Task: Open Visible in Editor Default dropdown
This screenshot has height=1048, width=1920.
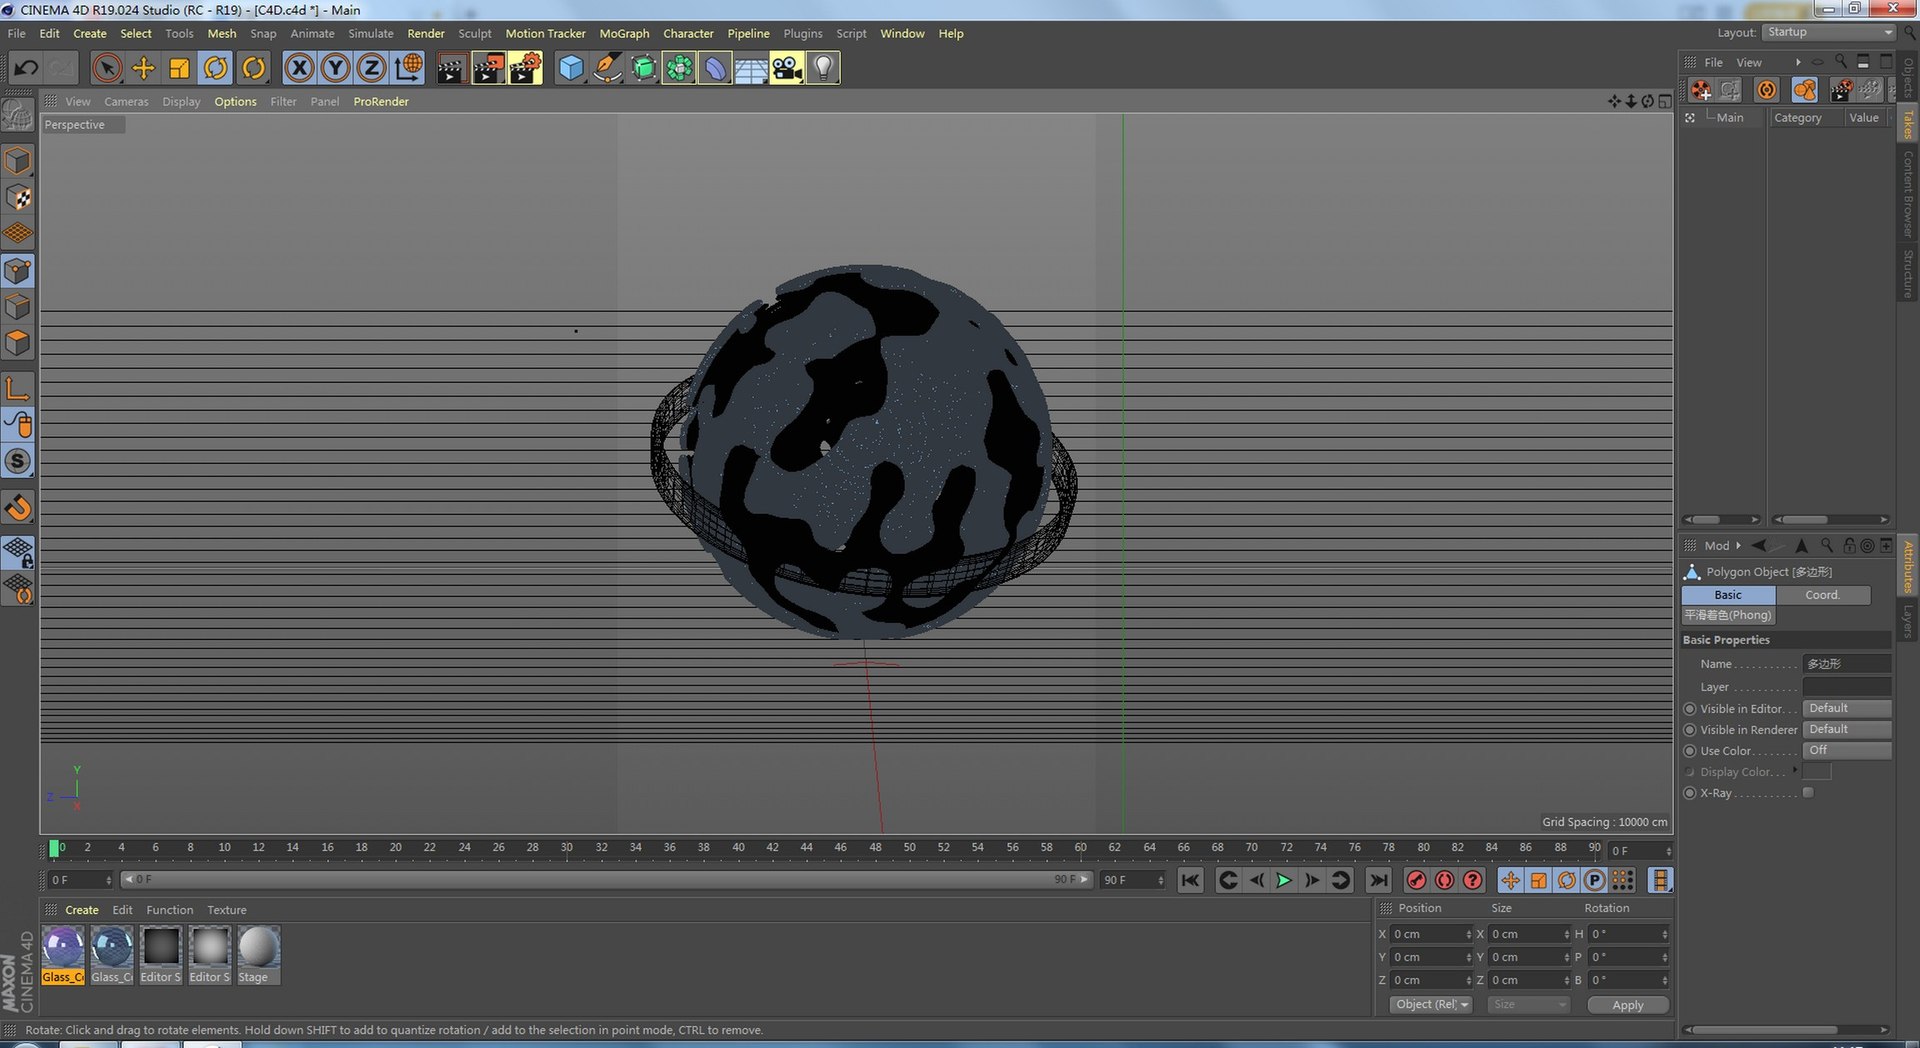Action: (x=1847, y=708)
